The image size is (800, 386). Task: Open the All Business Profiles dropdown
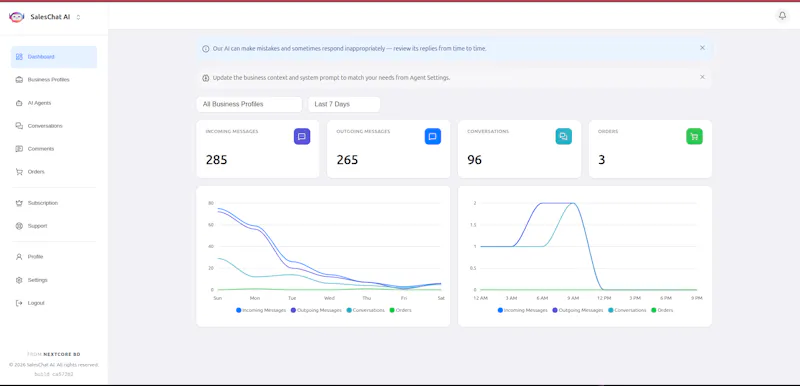tap(249, 104)
